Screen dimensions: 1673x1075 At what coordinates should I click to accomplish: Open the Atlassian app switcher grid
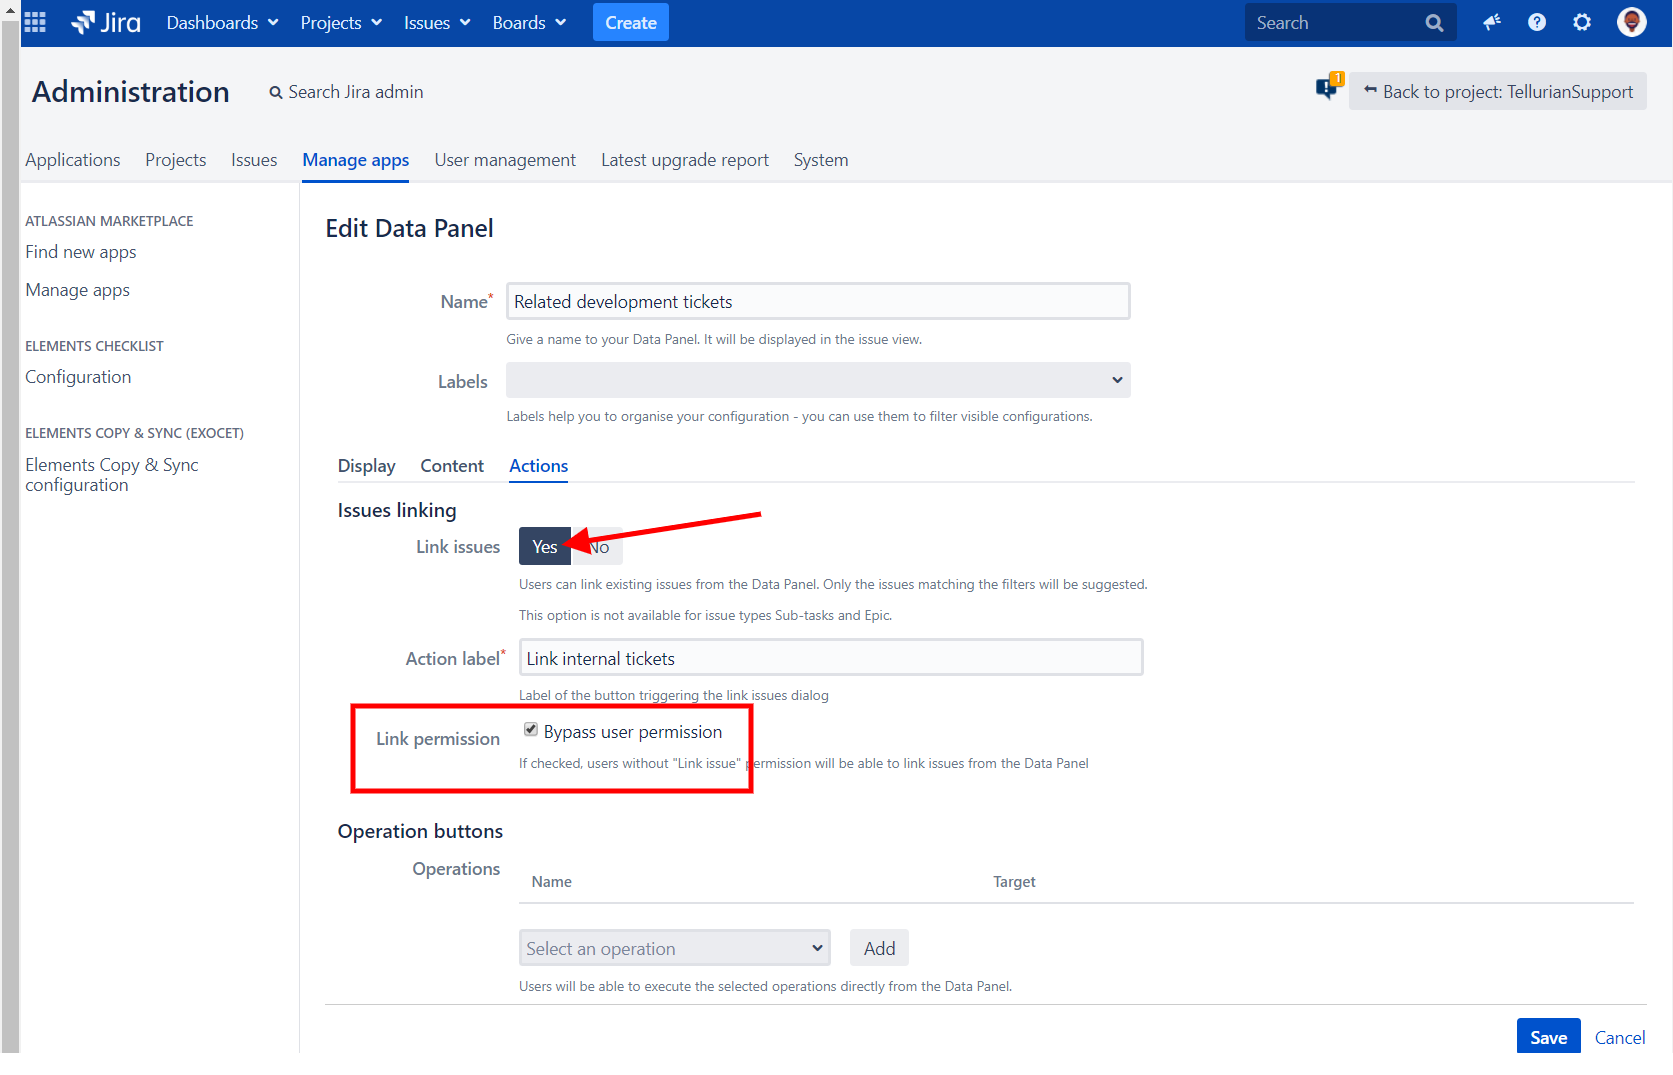(34, 22)
